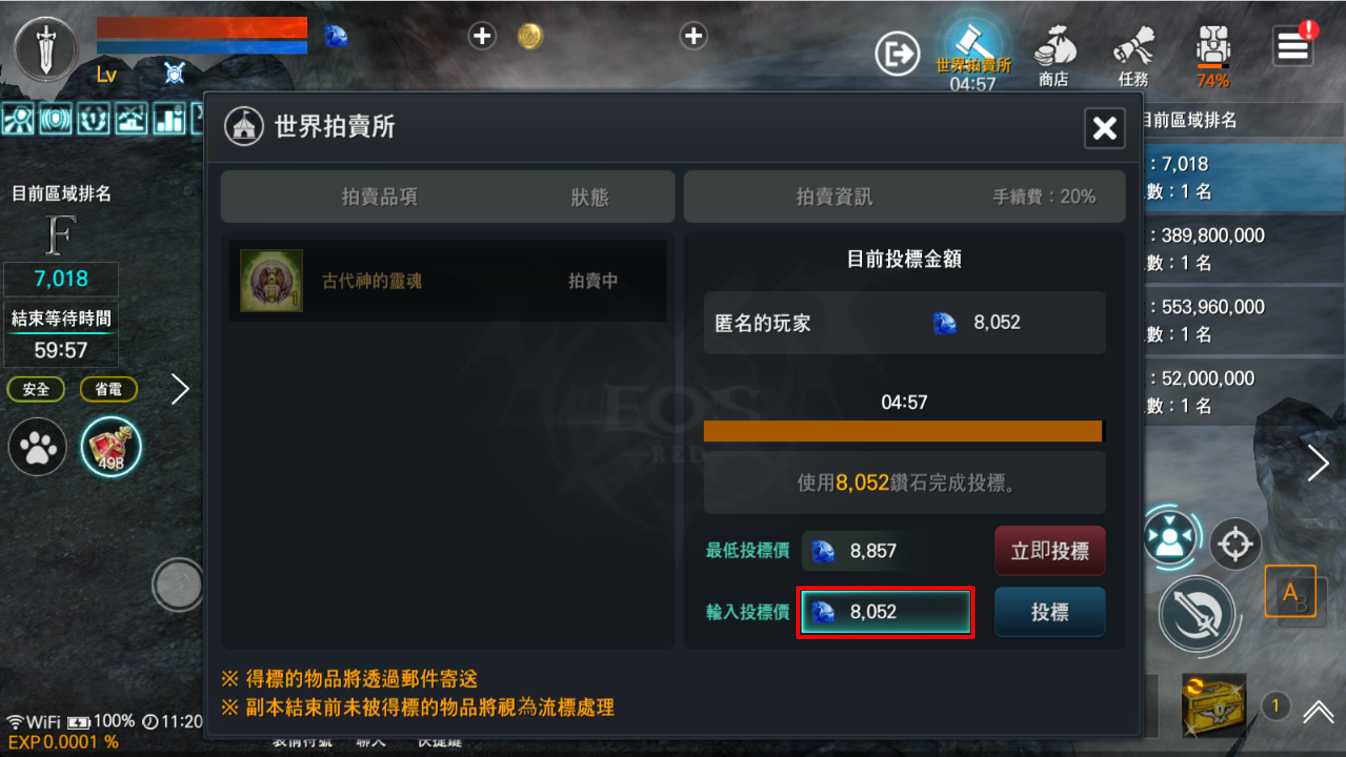The width and height of the screenshot is (1346, 757).
Task: Toggle the 安全 safe mode button
Action: click(x=36, y=389)
